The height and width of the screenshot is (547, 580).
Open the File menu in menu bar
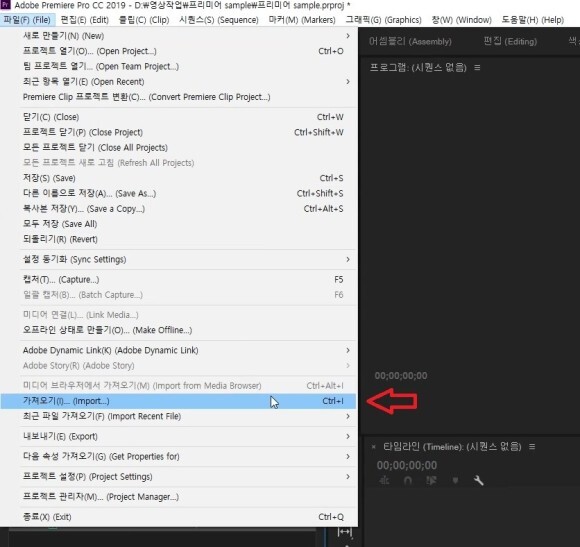click(27, 20)
